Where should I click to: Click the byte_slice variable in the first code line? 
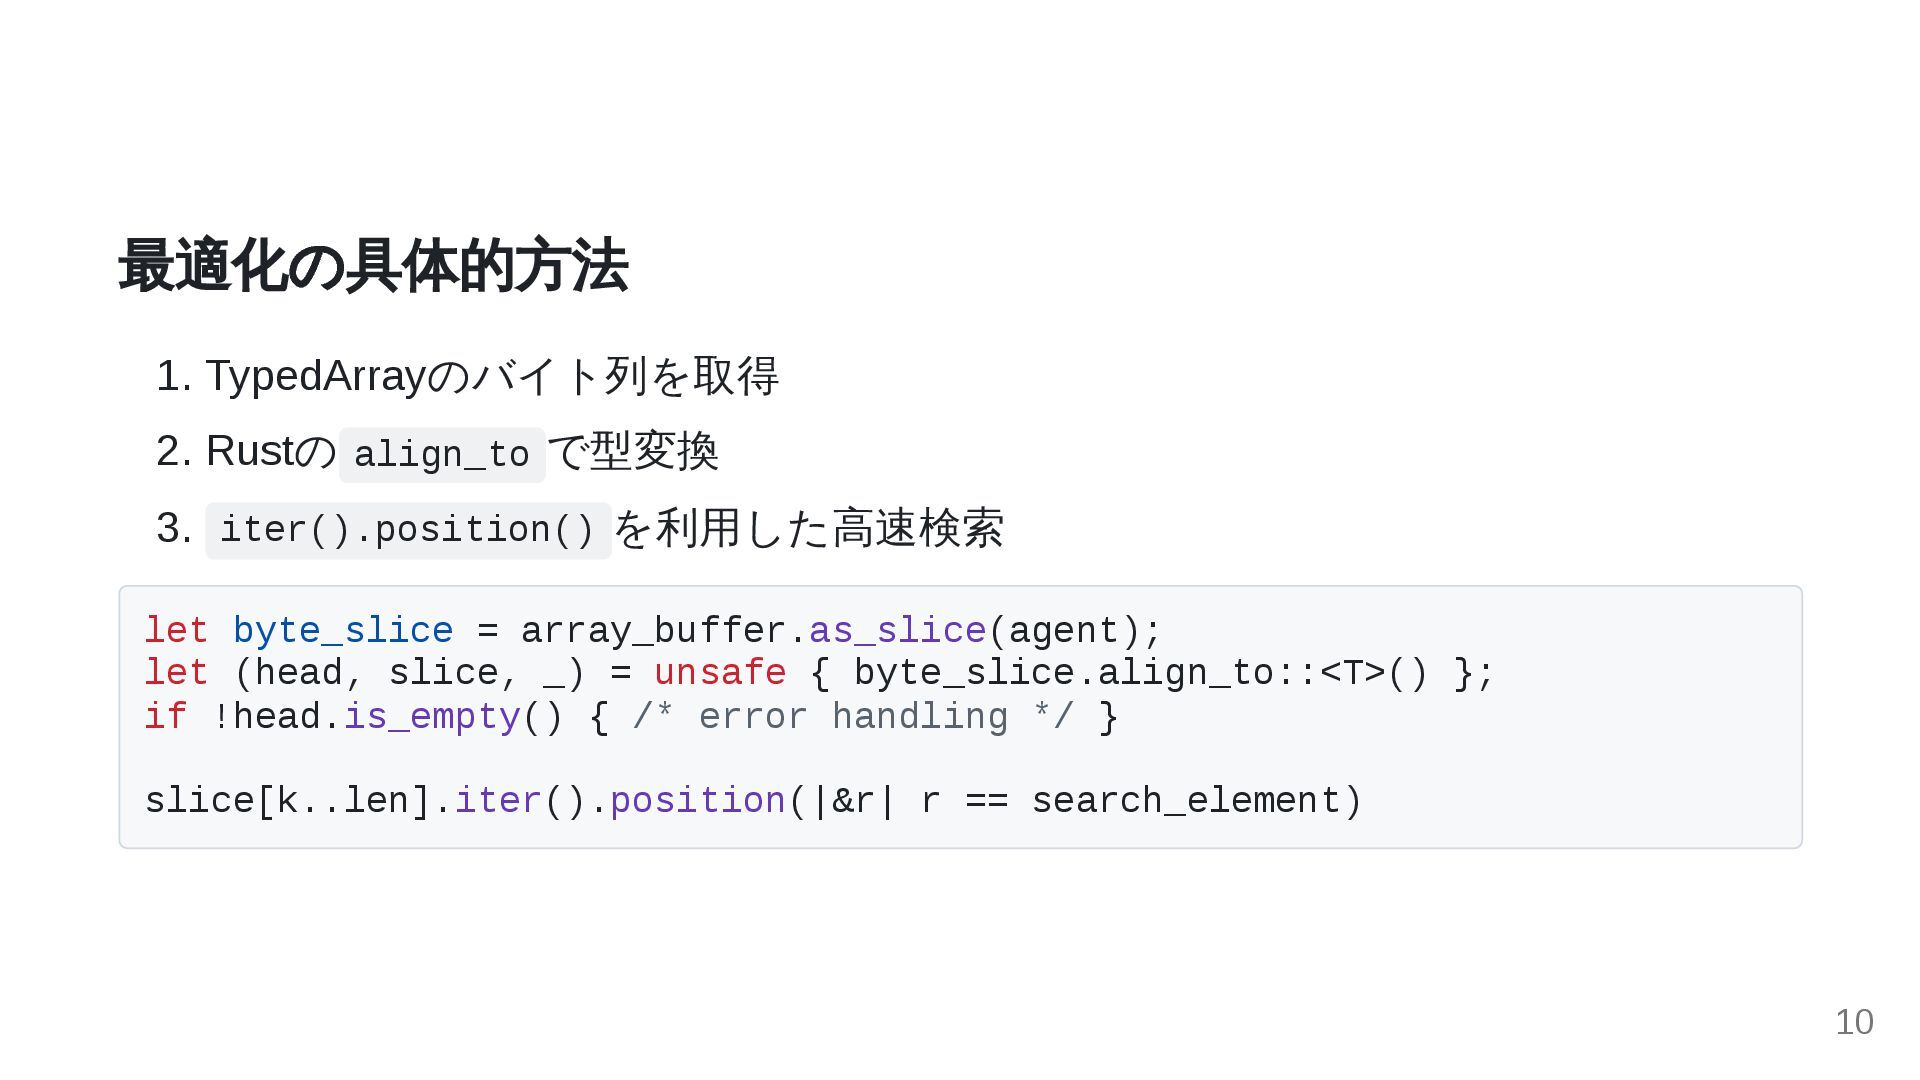(x=342, y=631)
